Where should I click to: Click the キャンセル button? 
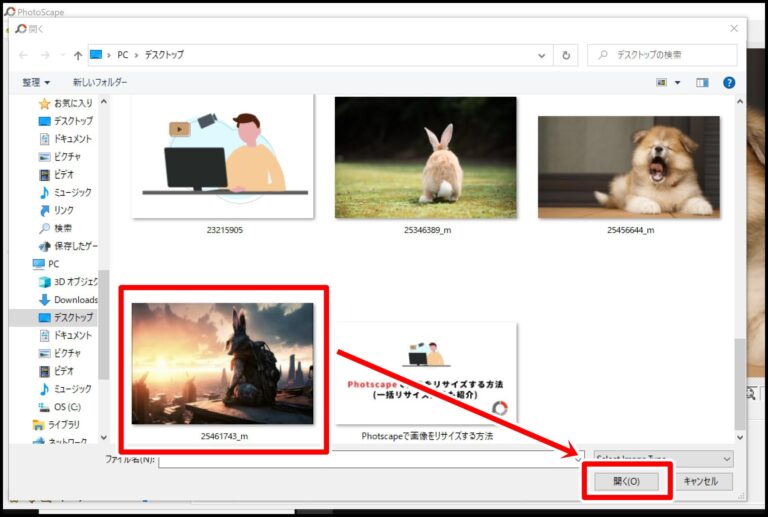(701, 481)
